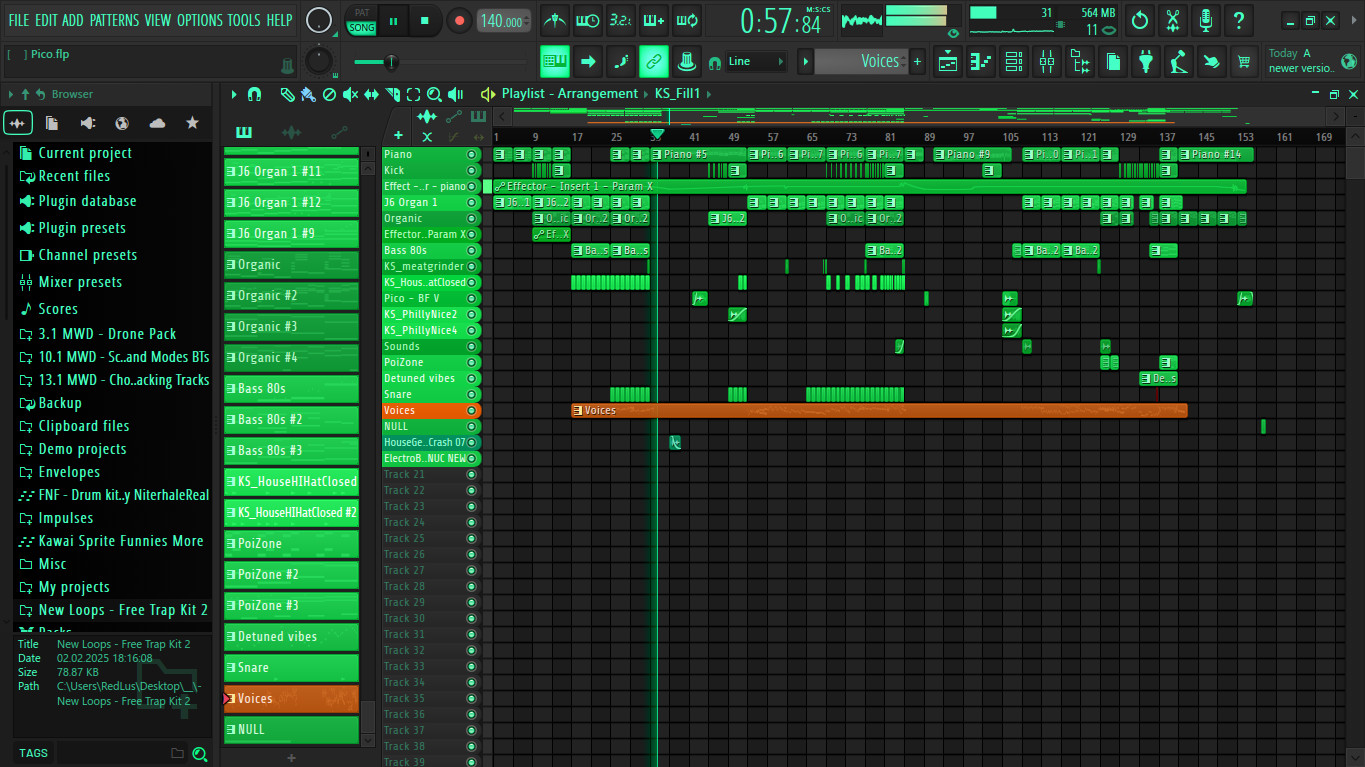Click the zoom magnifier icon above the playlist
Image resolution: width=1365 pixels, height=767 pixels.
[434, 93]
